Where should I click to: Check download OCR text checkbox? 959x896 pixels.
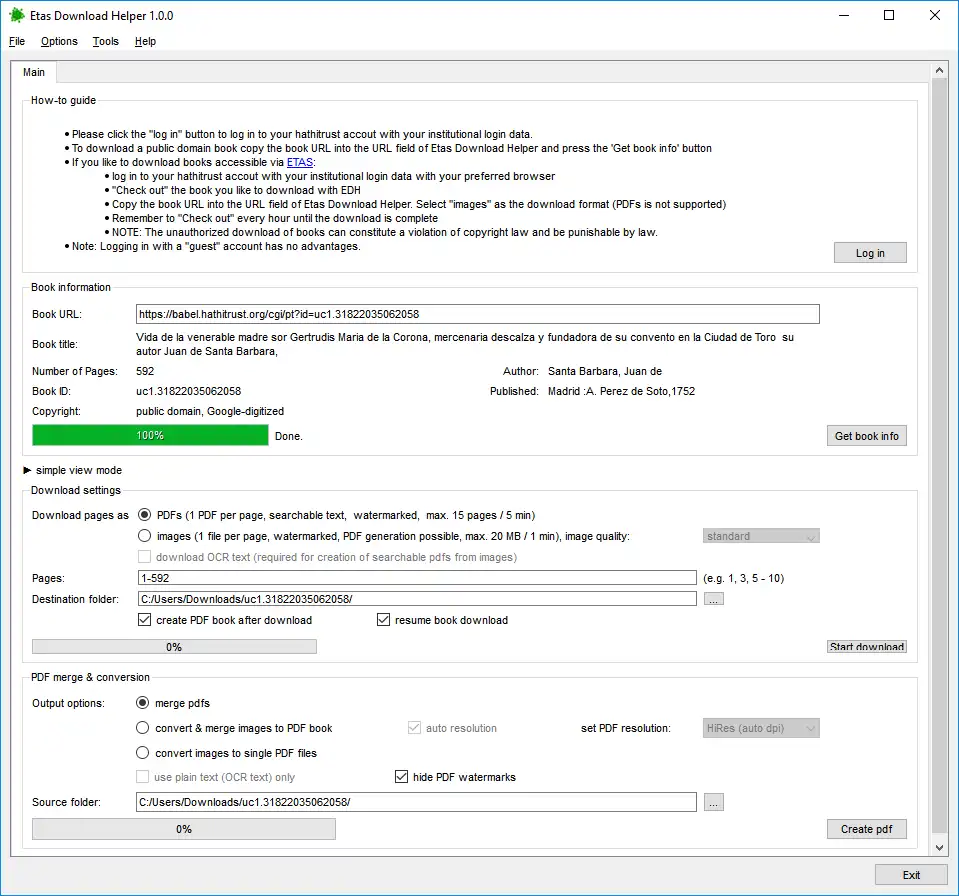[144, 557]
